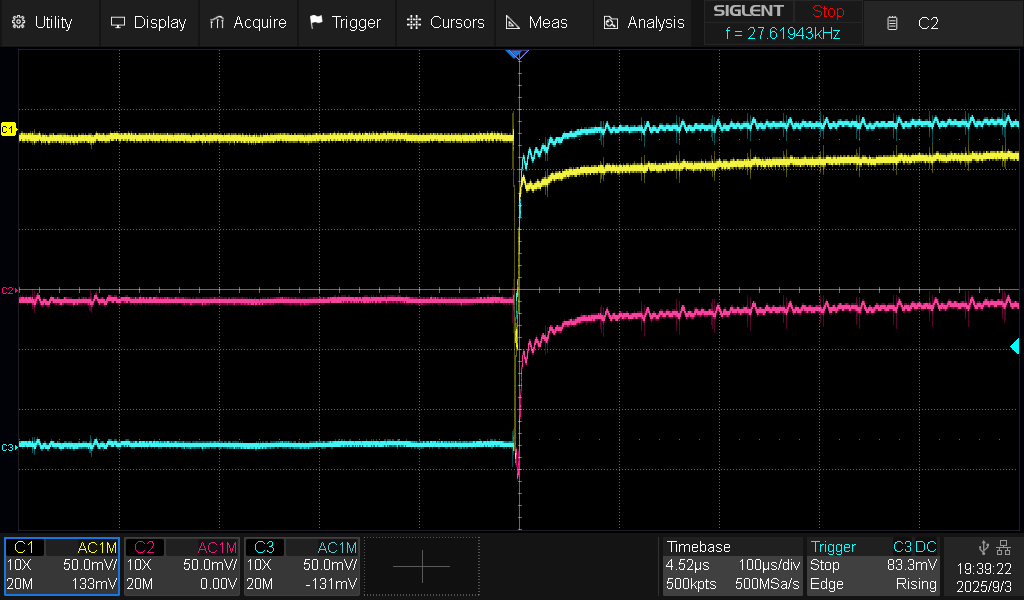Open the Trigger menu in top bar

point(345,22)
